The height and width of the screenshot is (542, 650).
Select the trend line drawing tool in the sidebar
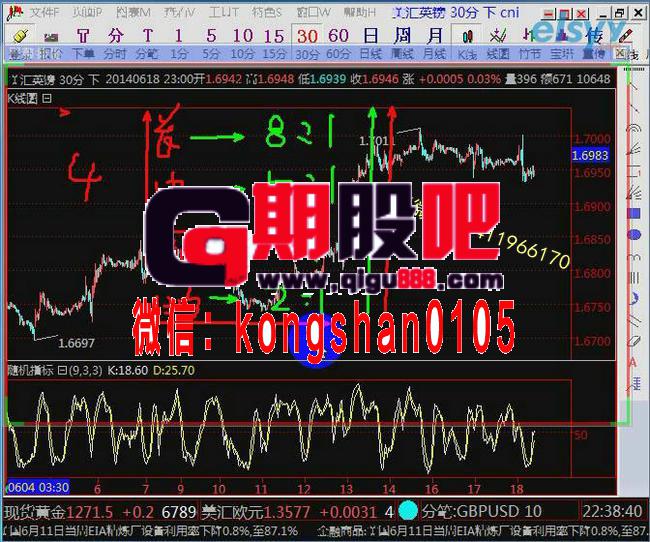point(633,88)
